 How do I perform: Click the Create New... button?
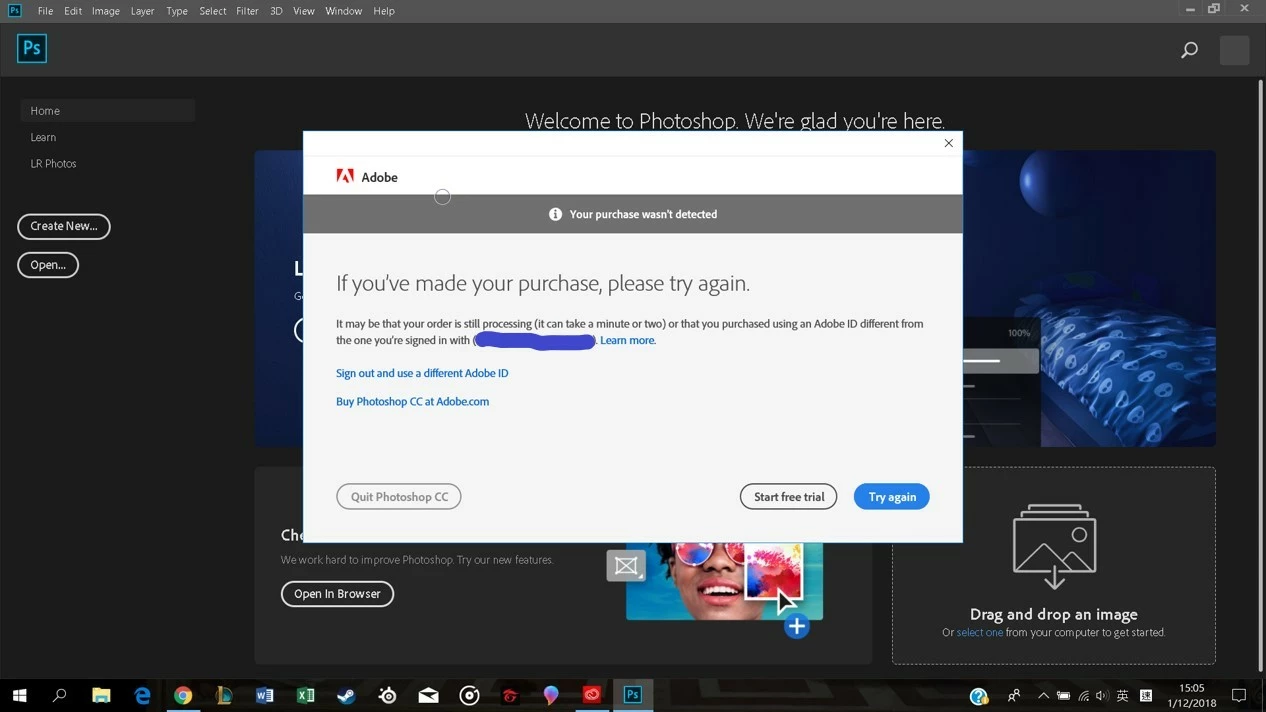pyautogui.click(x=64, y=226)
